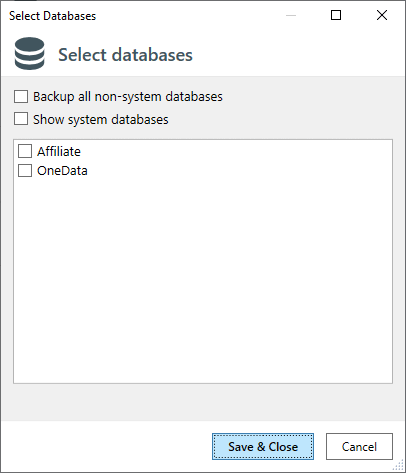
Task: Click the Select Databases title bar text
Action: (53, 16)
